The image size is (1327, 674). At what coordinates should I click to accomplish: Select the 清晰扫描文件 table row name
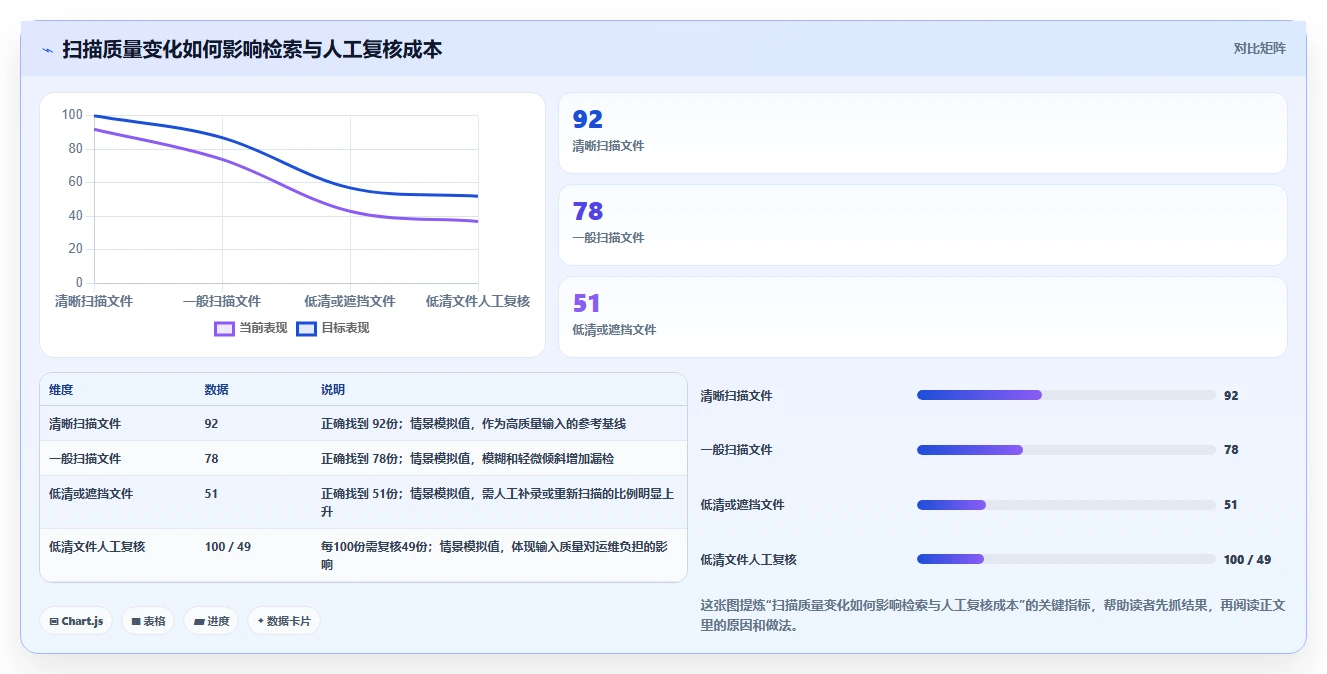[85, 424]
